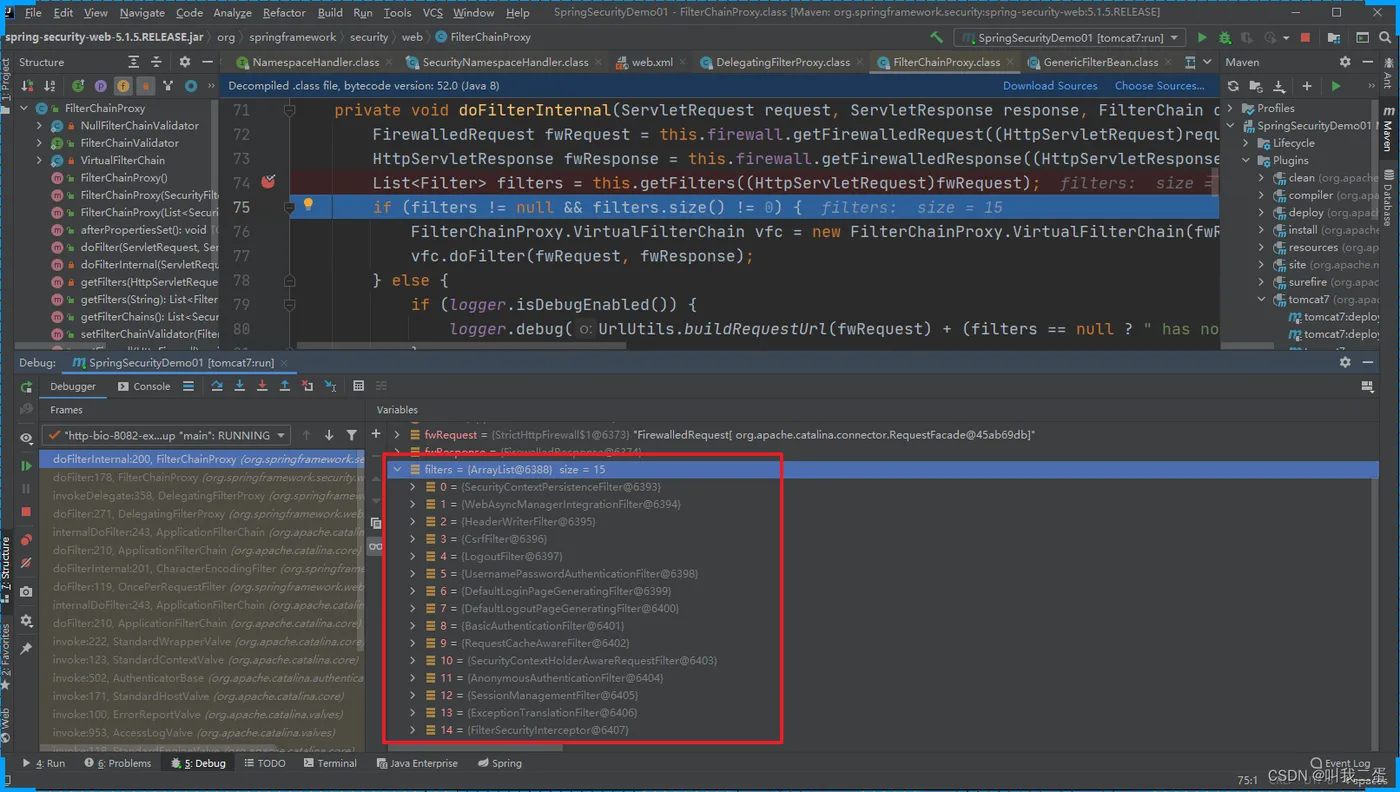Screen dimensions: 1400x792
Task: Collapse filters ArrayList variable node
Action: pyautogui.click(x=397, y=469)
